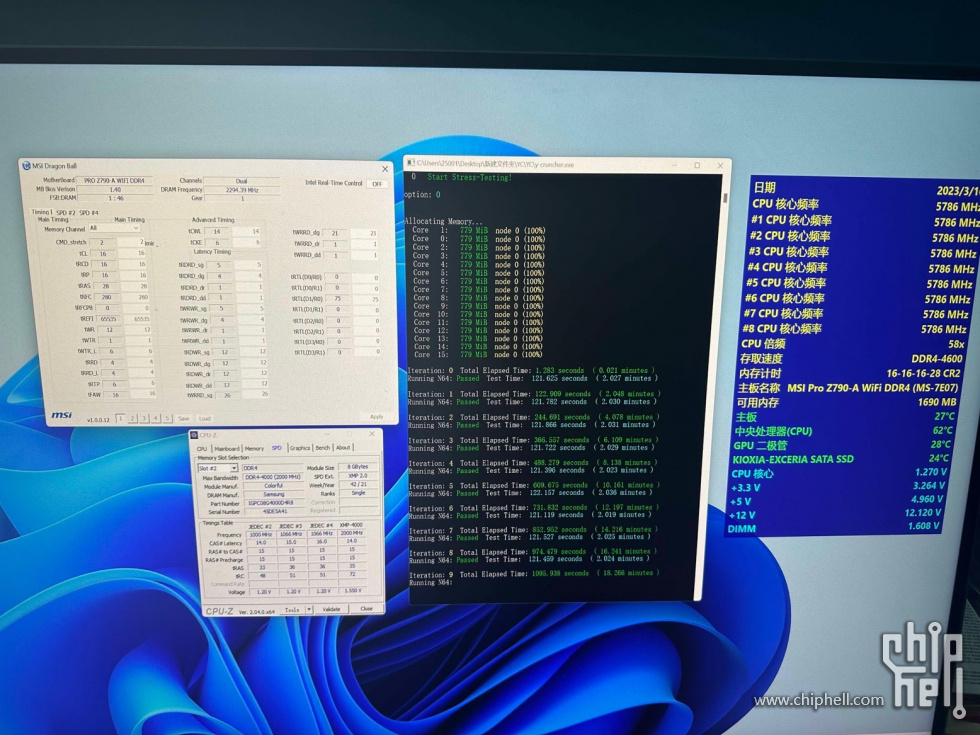The image size is (980, 735).
Task: Click the Module Size value 8 GBytes
Action: pos(358,467)
